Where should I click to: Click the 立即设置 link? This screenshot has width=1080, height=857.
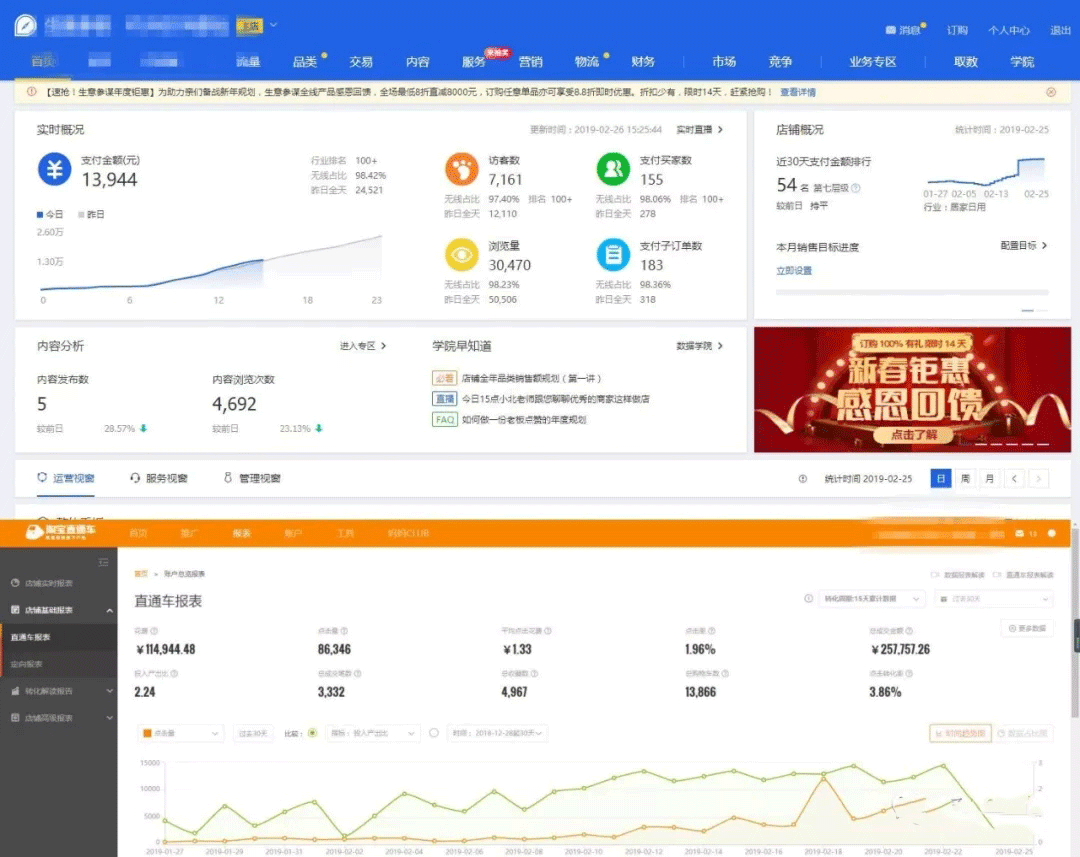pos(794,271)
